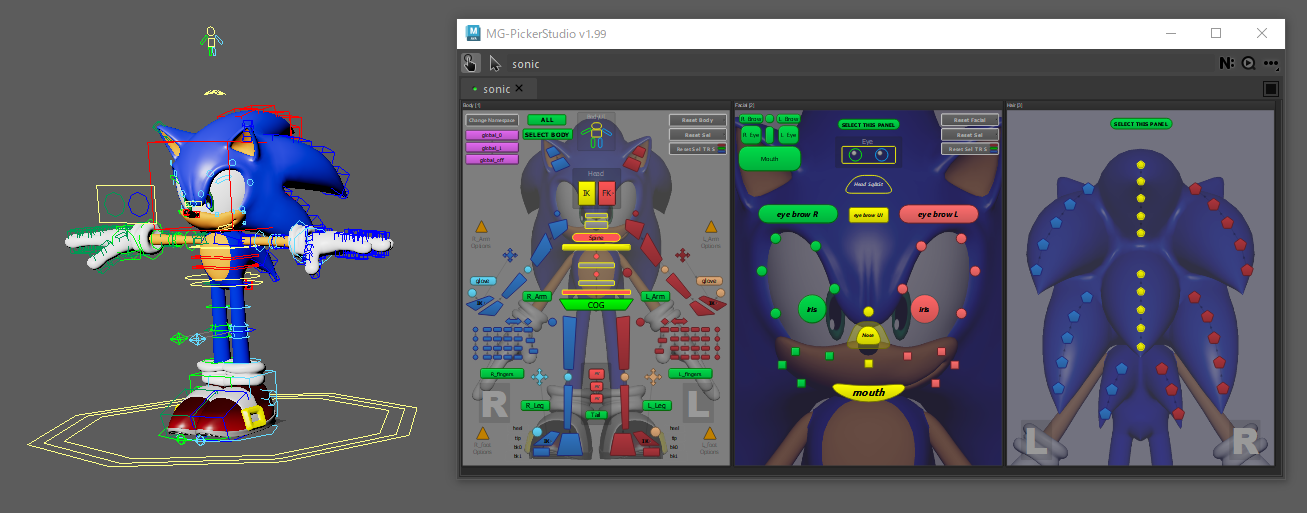This screenshot has height=513, width=1307.
Task: Select L_Arm green button
Action: (656, 296)
